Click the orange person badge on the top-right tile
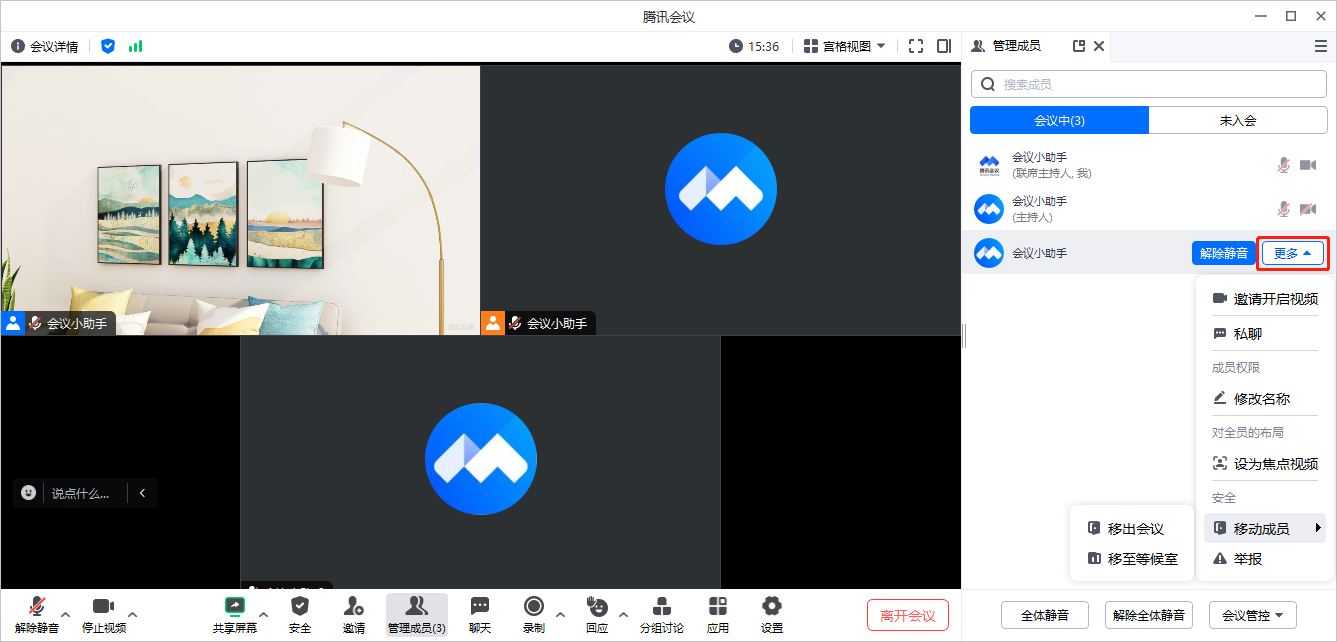The height and width of the screenshot is (642, 1337). point(493,323)
